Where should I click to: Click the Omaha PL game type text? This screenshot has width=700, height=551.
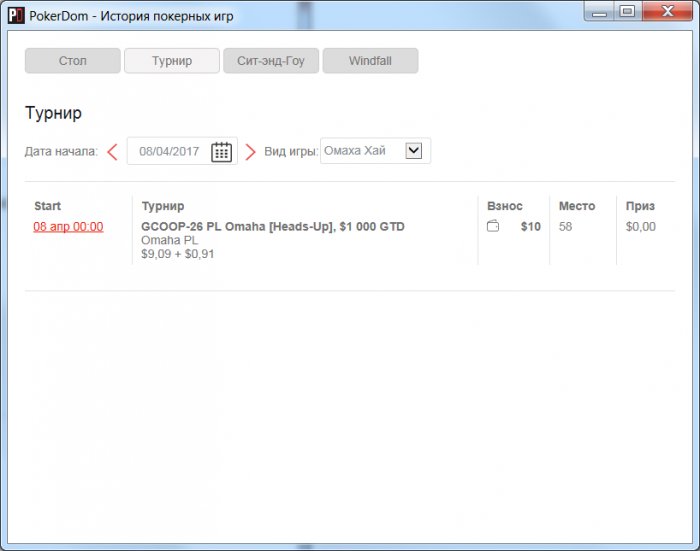pos(169,240)
